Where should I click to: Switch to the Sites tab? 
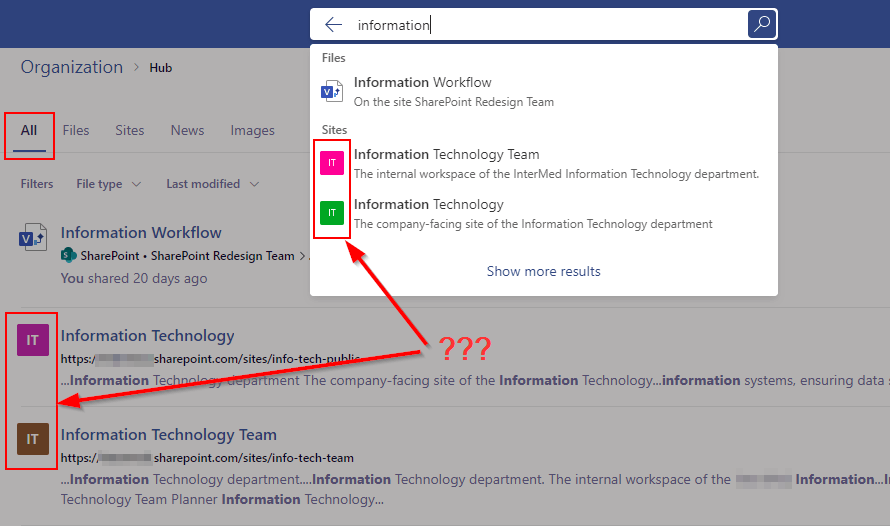point(130,131)
